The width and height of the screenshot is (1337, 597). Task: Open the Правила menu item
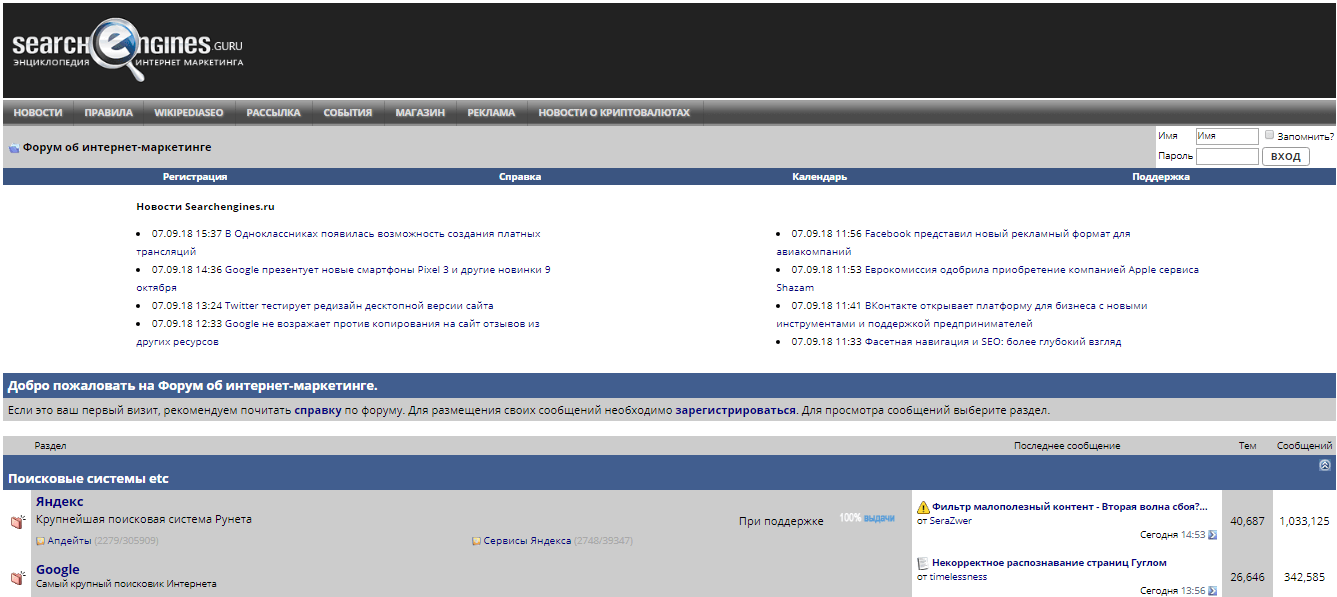[x=108, y=113]
